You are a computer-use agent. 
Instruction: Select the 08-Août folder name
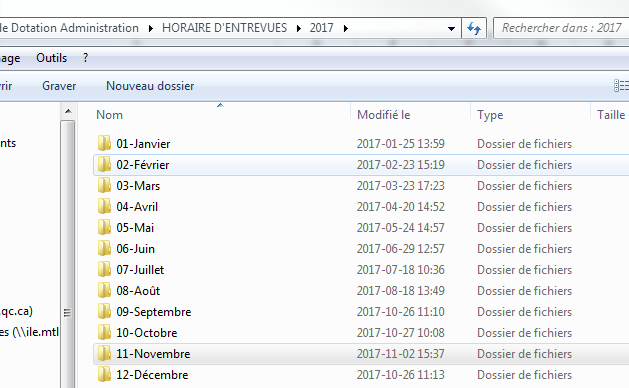pos(138,290)
